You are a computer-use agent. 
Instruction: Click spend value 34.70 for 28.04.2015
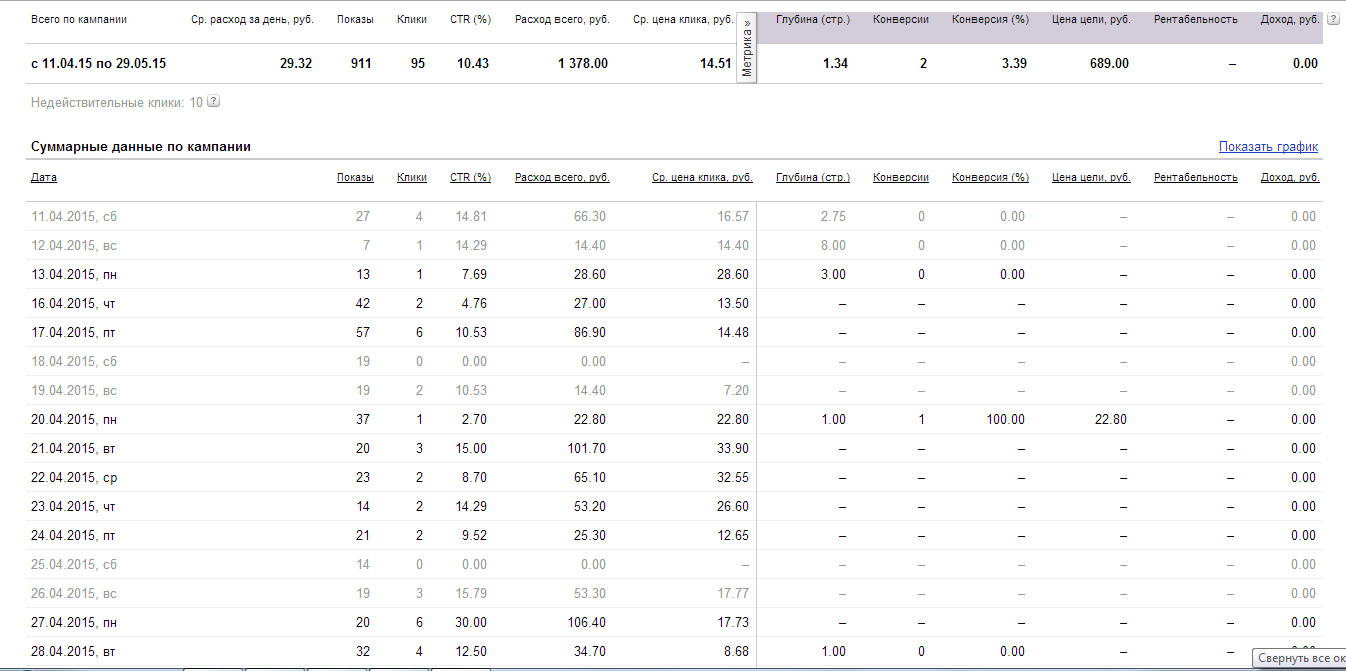click(x=590, y=652)
